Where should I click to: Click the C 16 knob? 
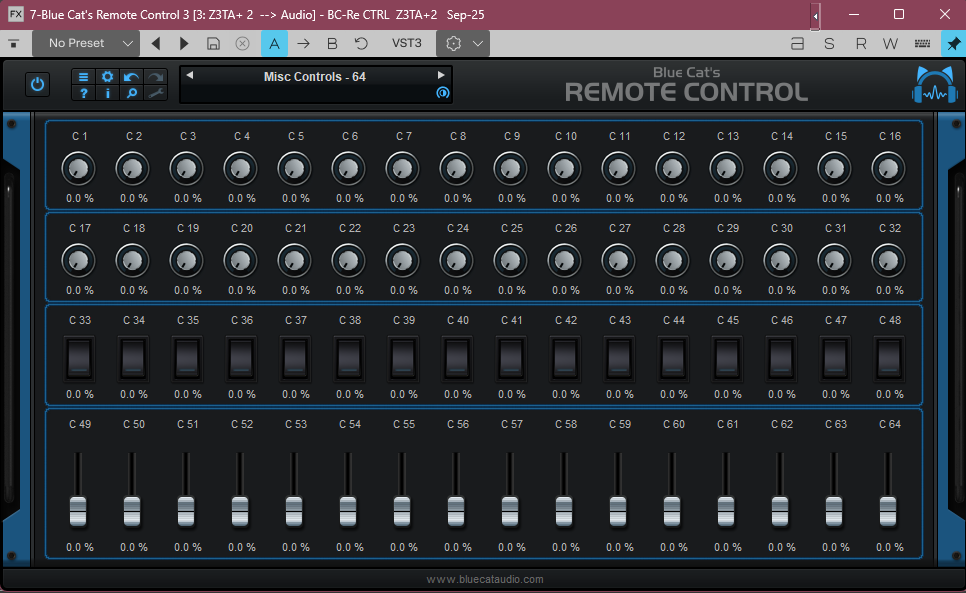pyautogui.click(x=888, y=169)
